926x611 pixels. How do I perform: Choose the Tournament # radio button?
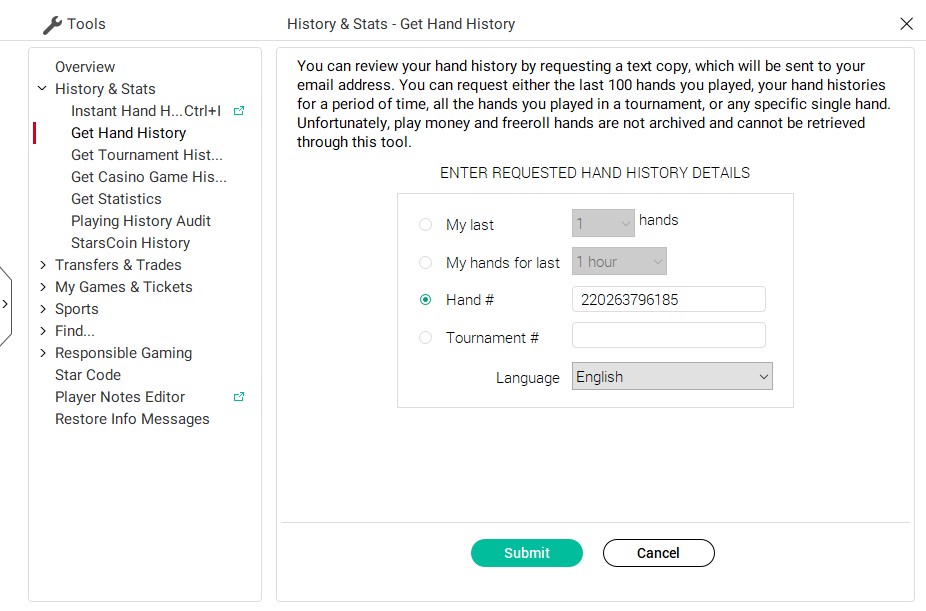click(x=425, y=338)
